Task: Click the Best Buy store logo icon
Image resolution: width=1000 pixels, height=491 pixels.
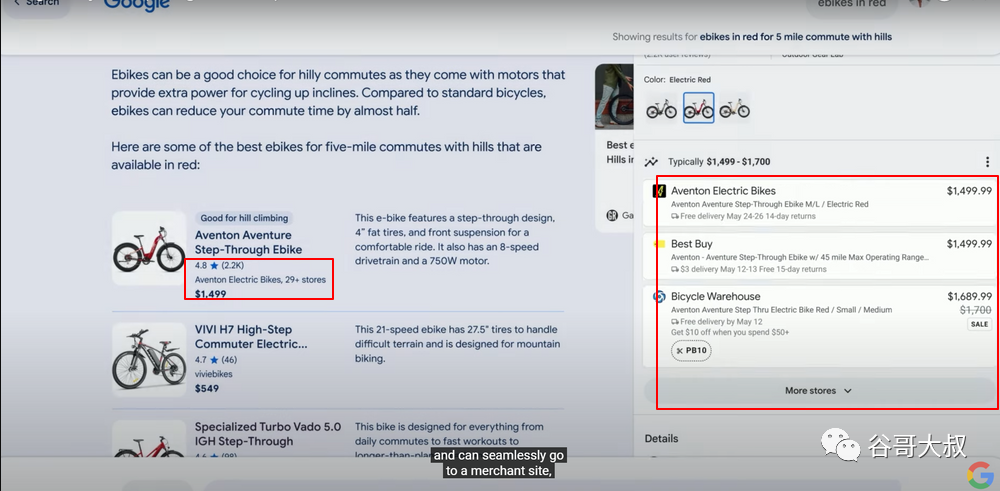Action: 659,244
